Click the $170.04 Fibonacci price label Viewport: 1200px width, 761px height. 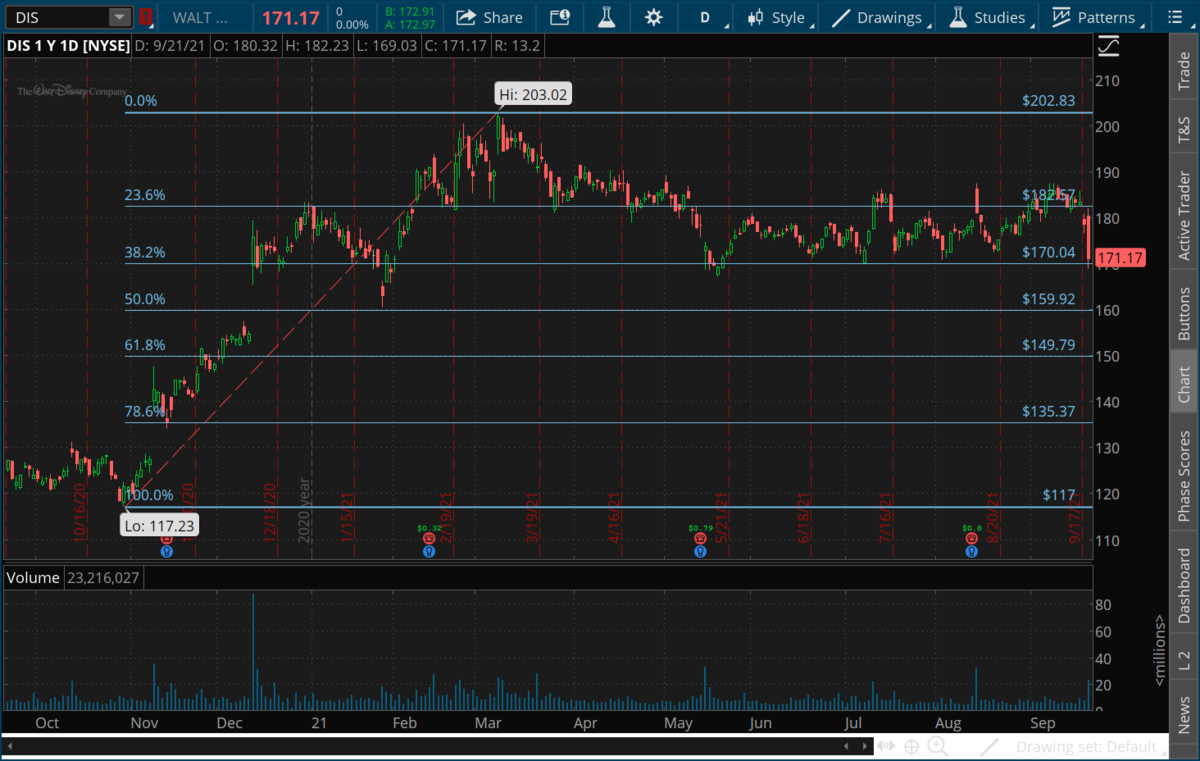point(1048,253)
